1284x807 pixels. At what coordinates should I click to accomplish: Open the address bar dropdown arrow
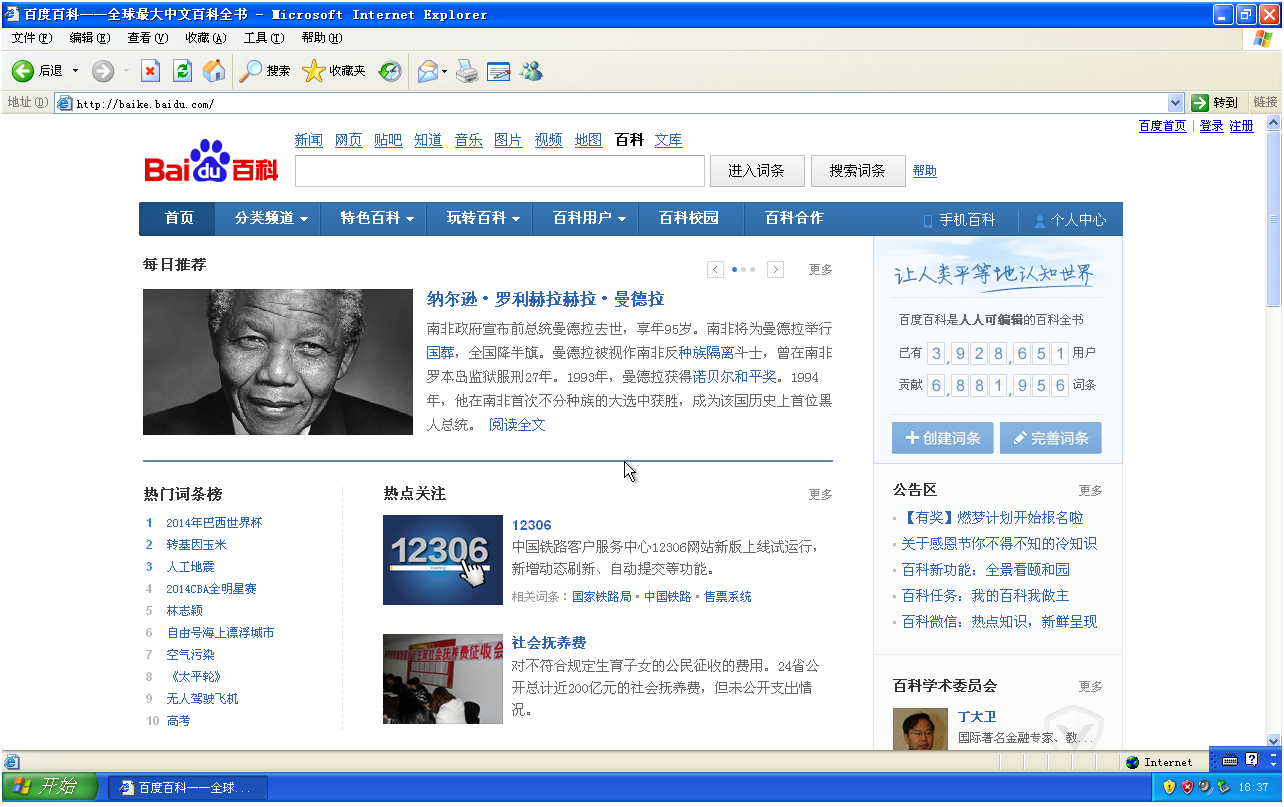pos(1176,102)
